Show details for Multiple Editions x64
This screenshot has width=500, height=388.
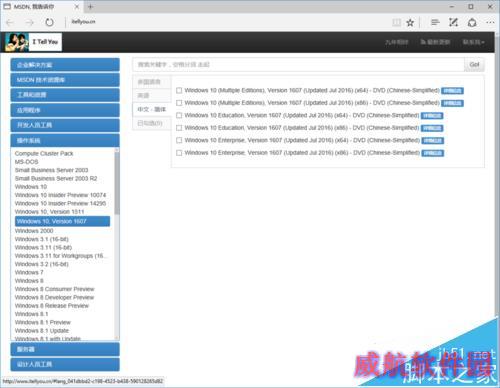tap(452, 91)
